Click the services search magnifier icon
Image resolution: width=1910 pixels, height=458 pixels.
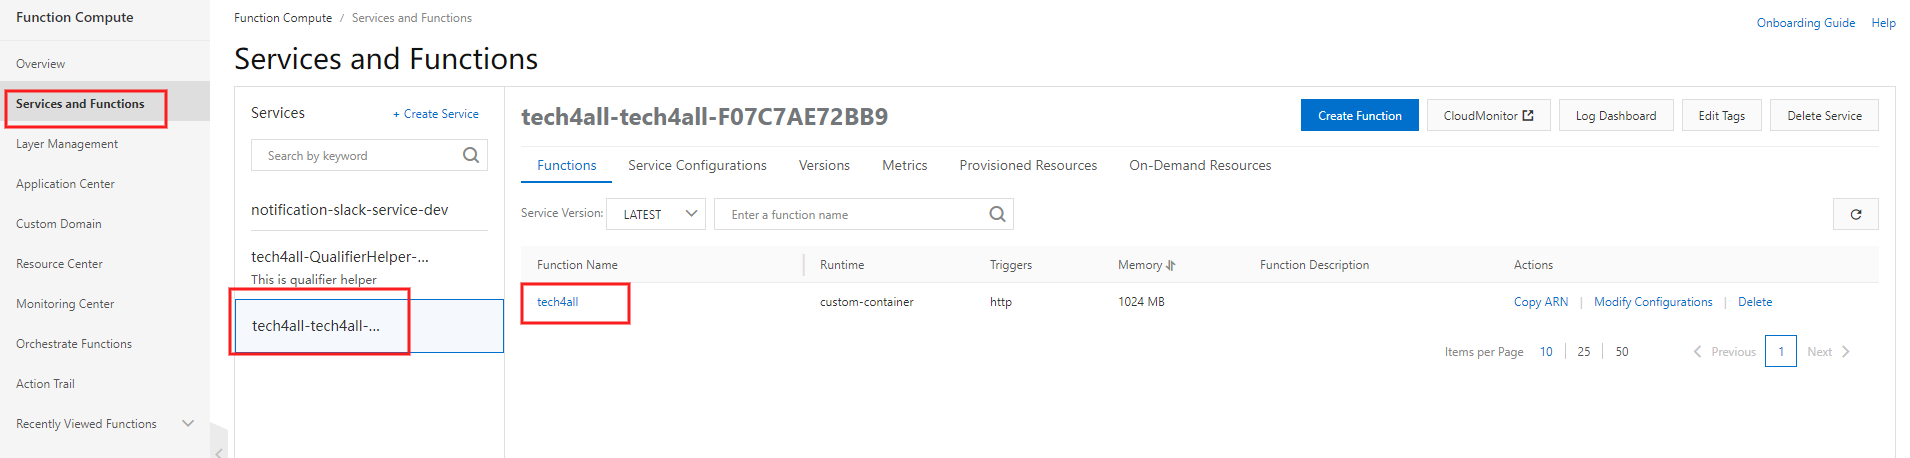[471, 155]
